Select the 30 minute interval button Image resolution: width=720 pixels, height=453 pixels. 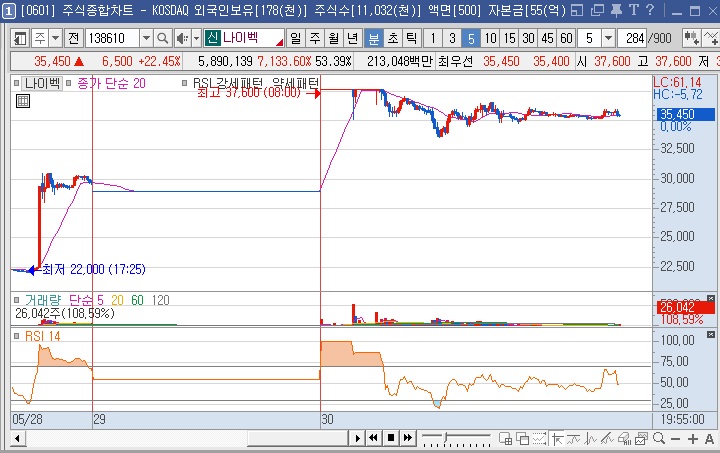click(x=529, y=38)
